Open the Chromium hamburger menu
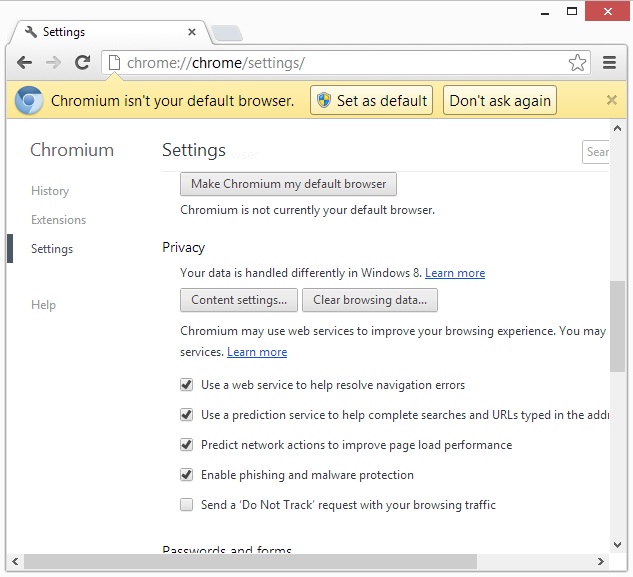Image resolution: width=633 pixels, height=577 pixels. point(610,63)
